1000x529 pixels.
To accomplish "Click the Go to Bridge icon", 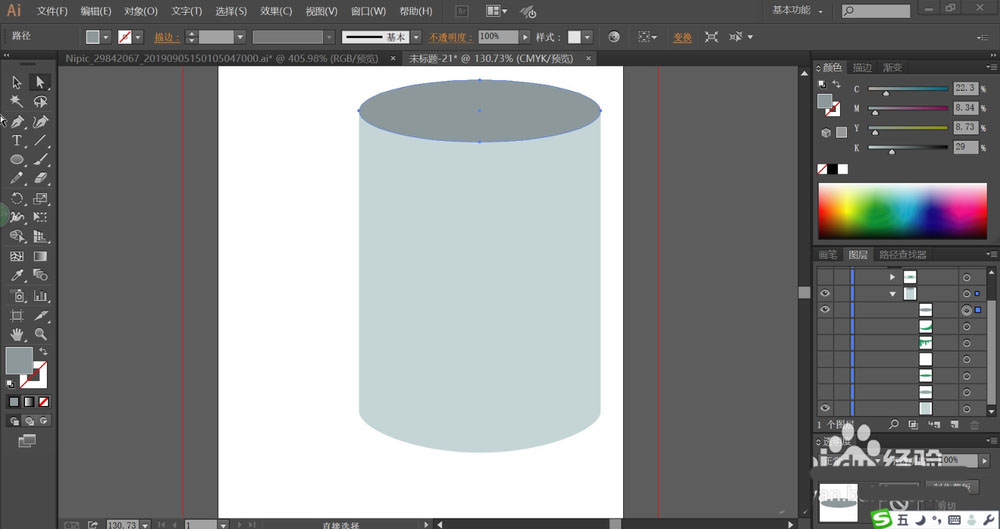I will pos(461,11).
